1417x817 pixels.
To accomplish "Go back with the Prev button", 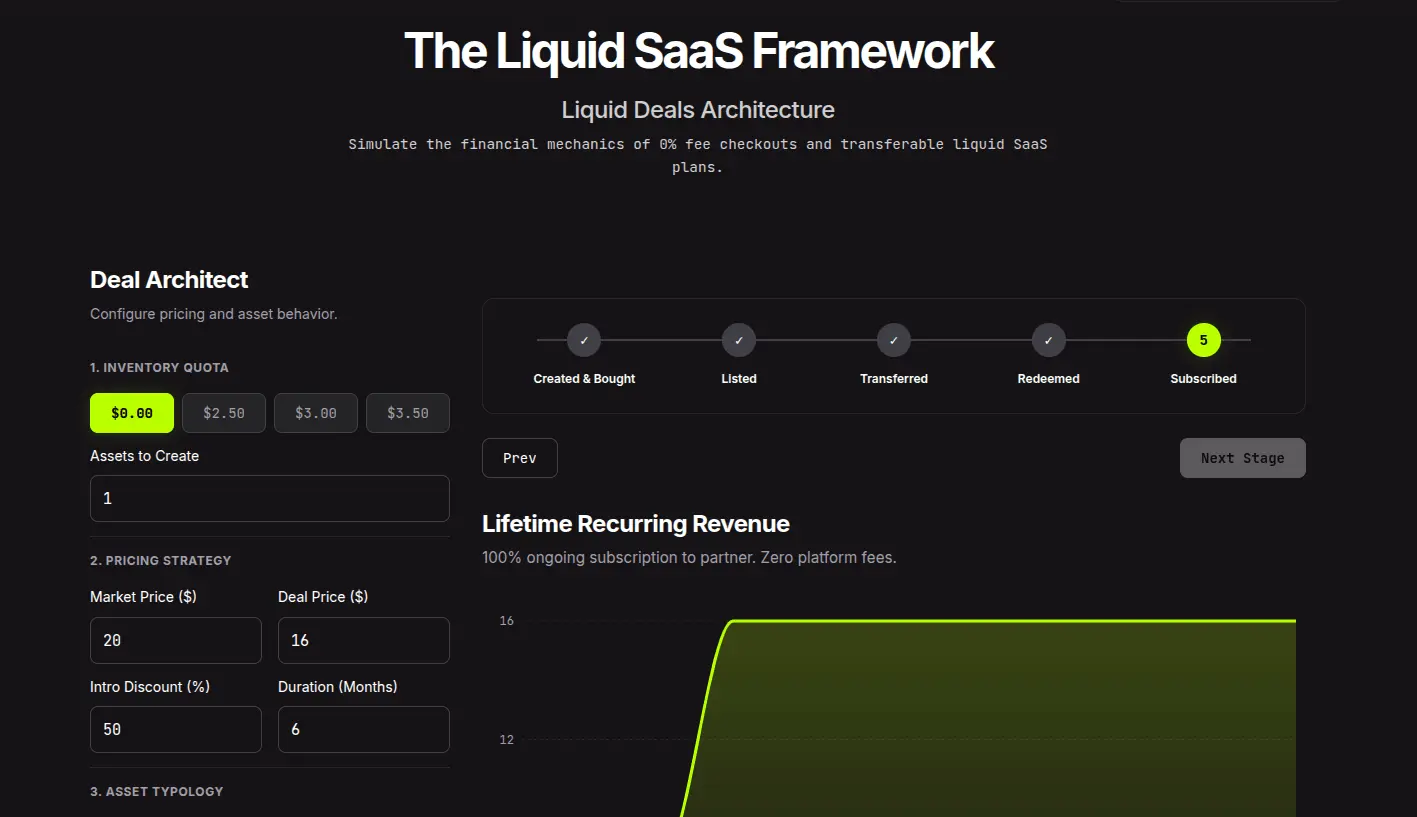I will 520,458.
